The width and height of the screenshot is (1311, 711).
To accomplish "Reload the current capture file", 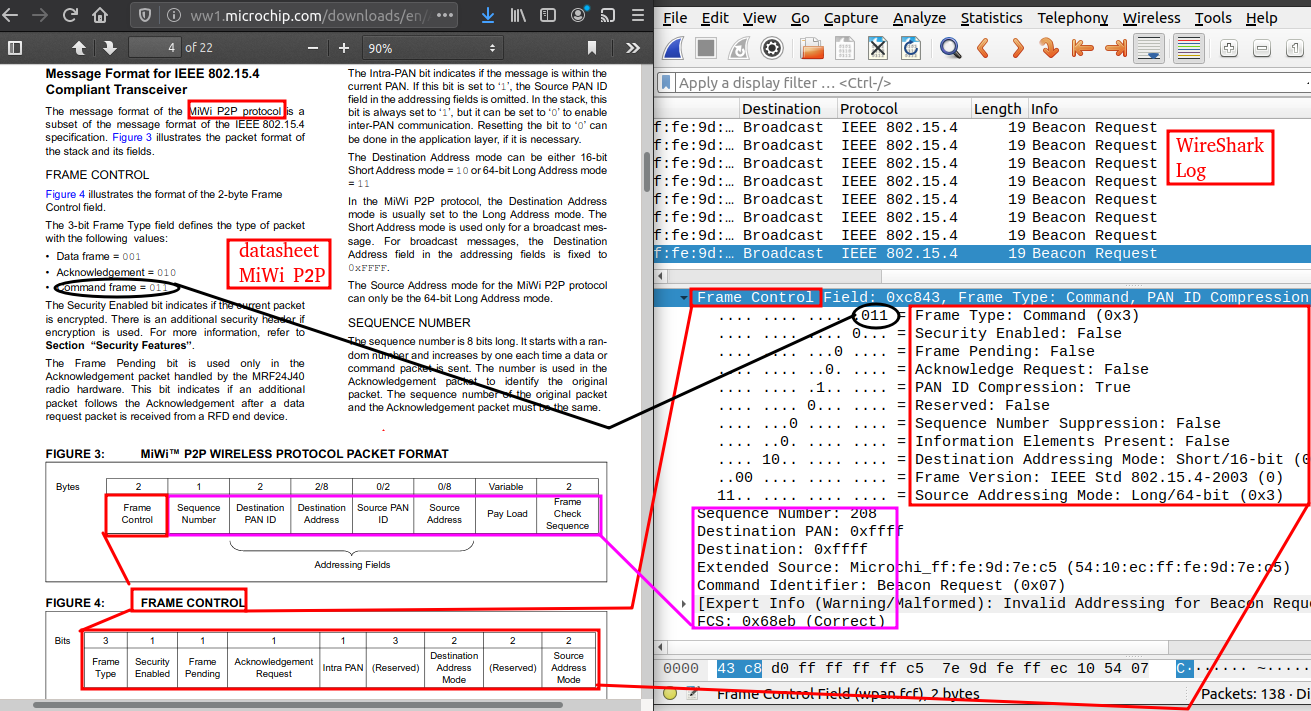I will pyautogui.click(x=910, y=48).
